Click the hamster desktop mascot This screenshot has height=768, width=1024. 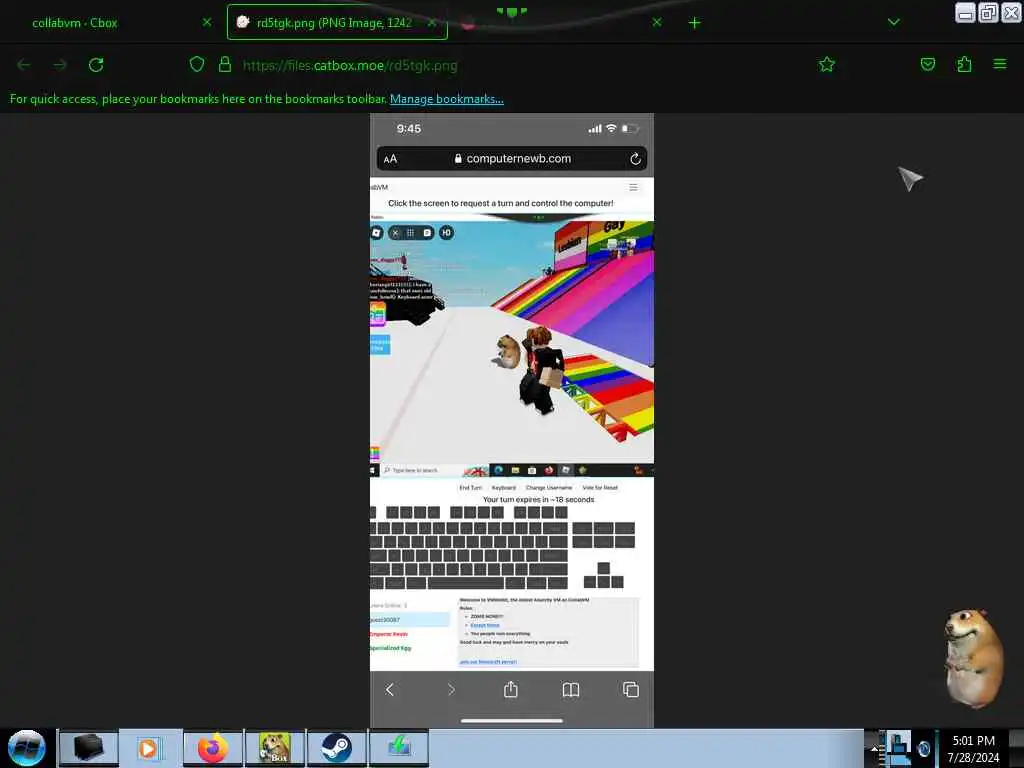(972, 657)
